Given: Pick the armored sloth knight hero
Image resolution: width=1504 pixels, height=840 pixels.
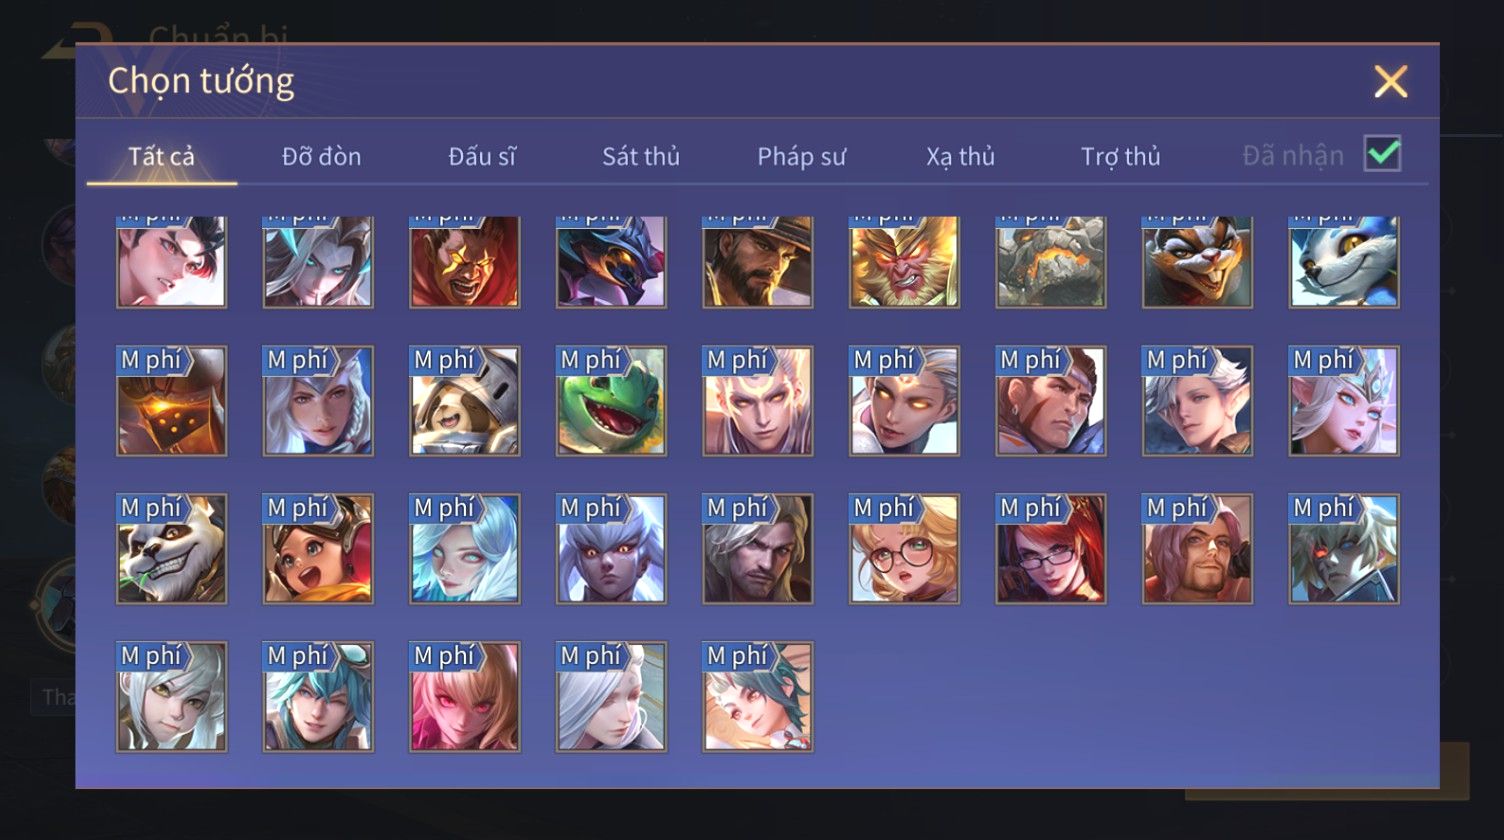Looking at the screenshot, I should click(x=464, y=401).
